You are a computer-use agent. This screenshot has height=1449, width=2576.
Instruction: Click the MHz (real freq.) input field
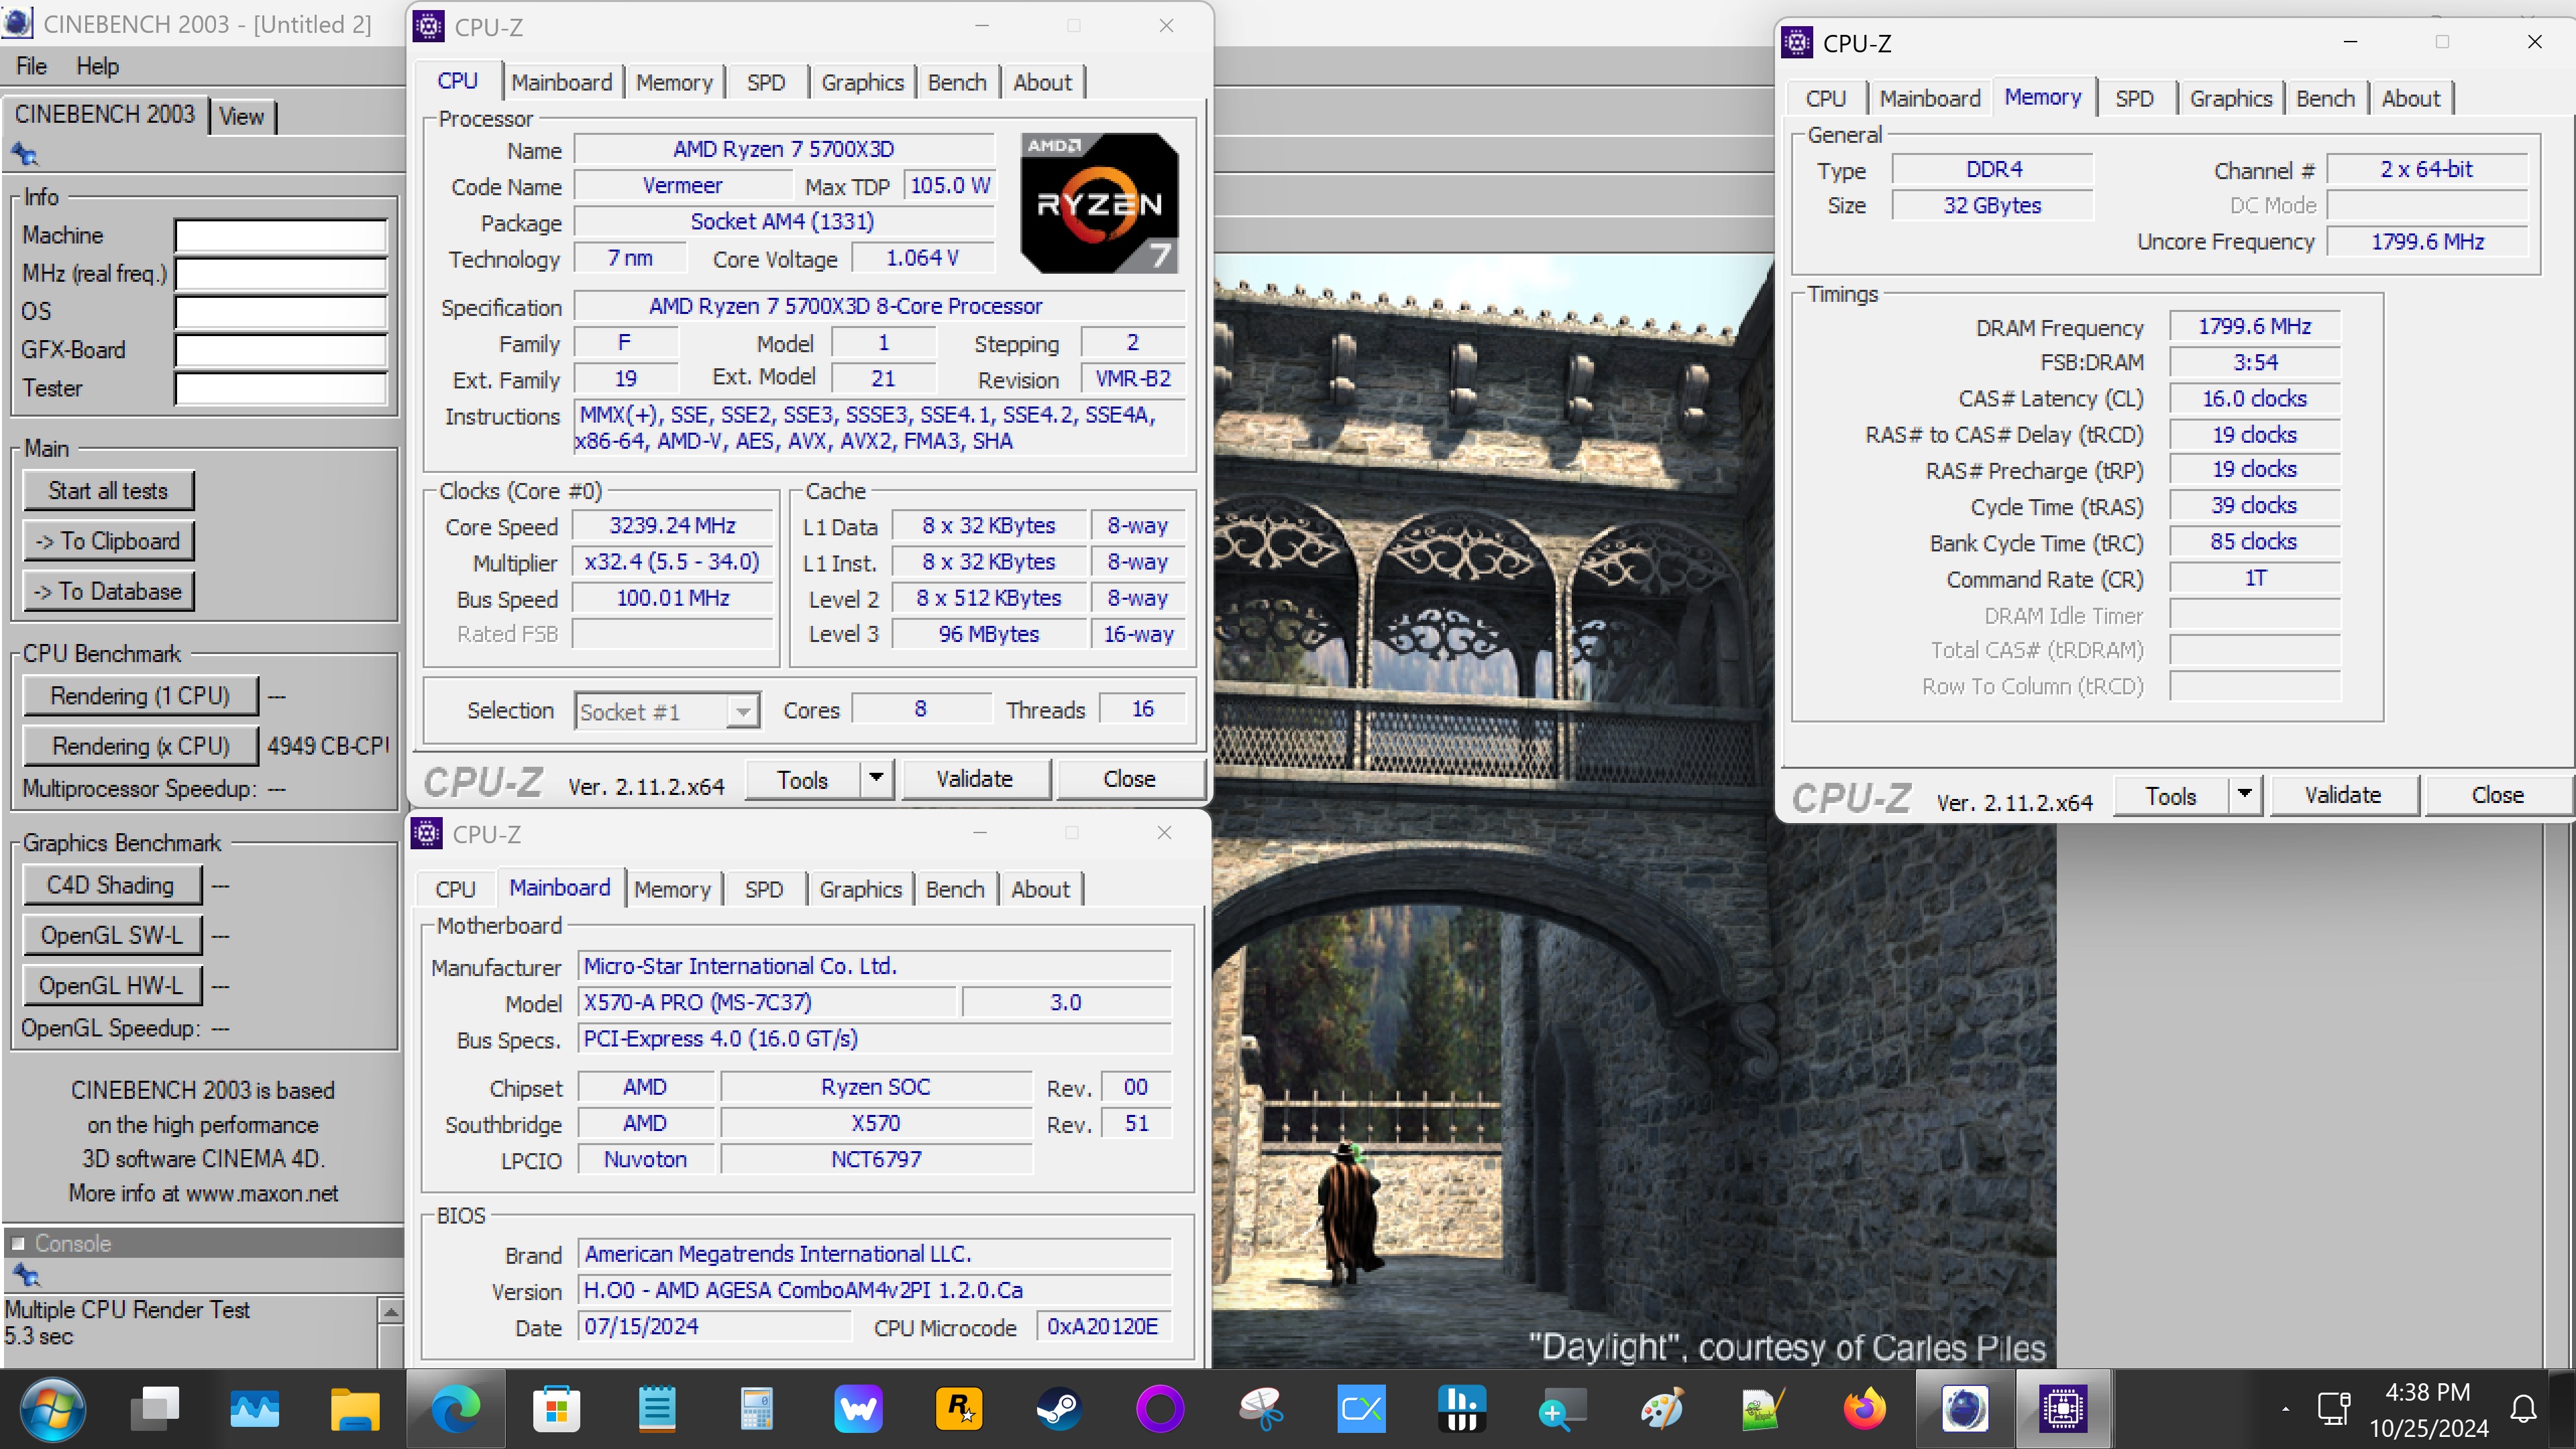pyautogui.click(x=281, y=273)
